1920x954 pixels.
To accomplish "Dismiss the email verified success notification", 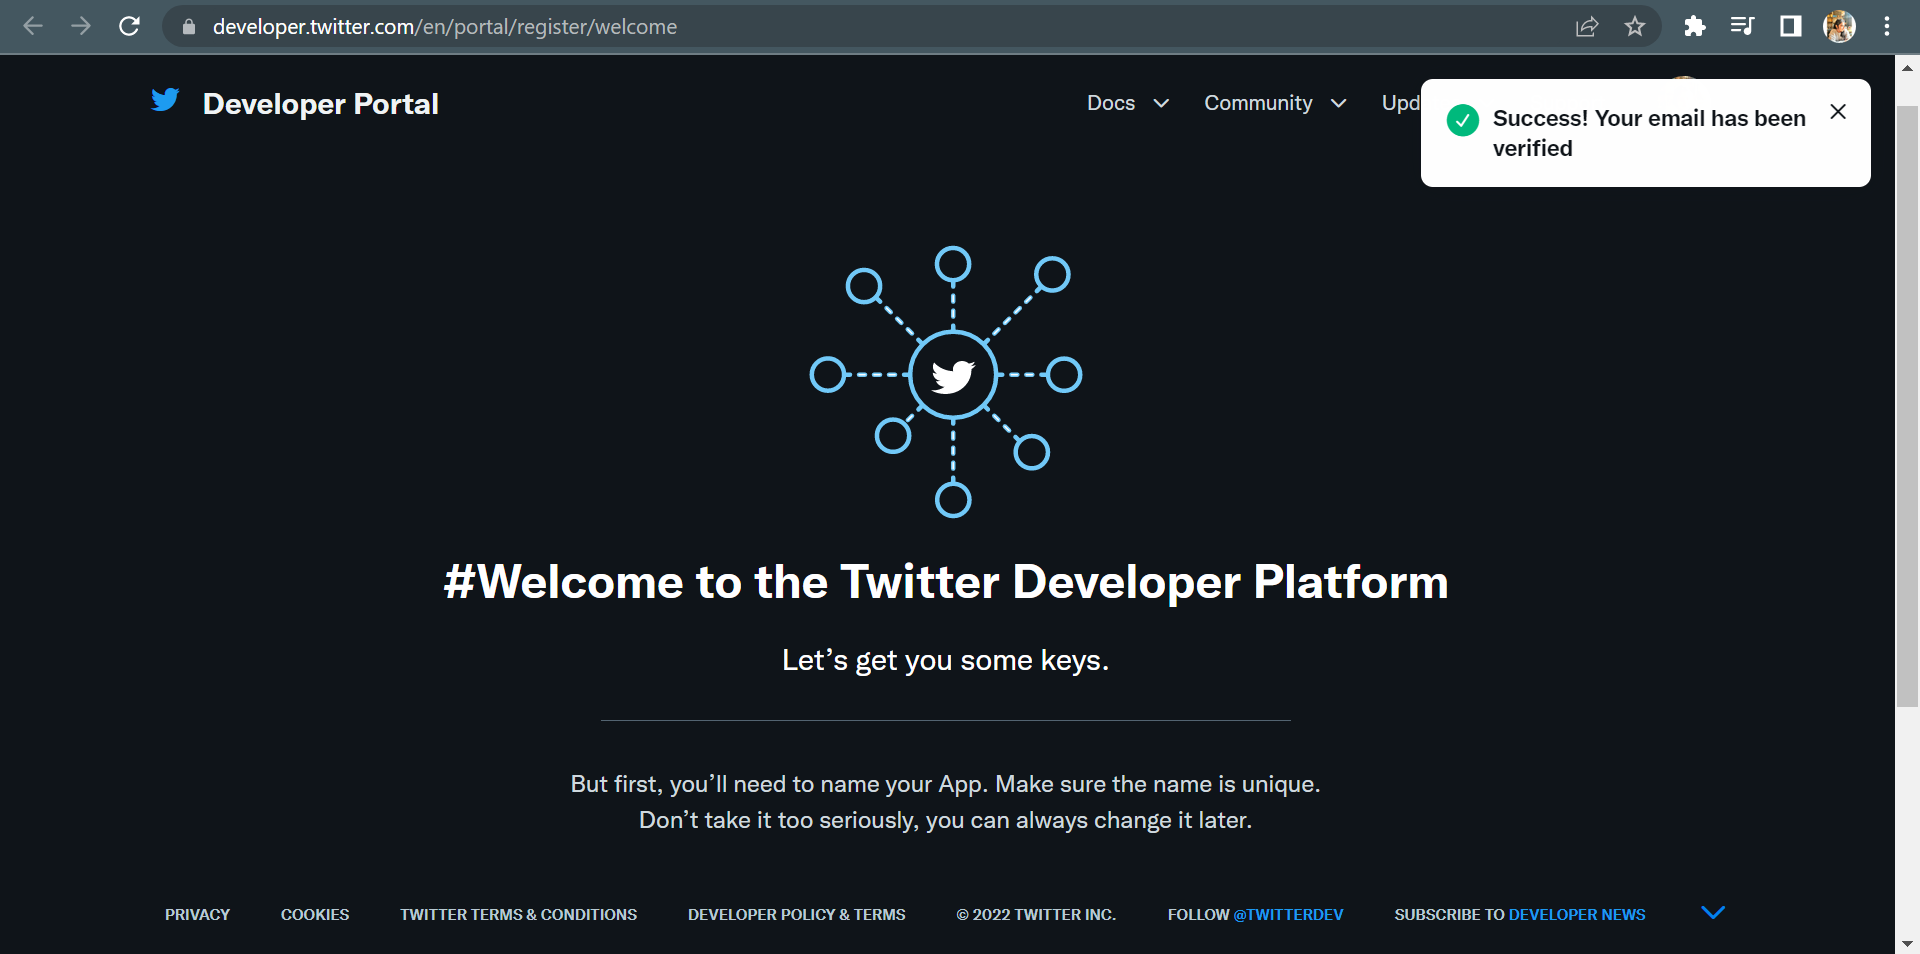I will (x=1838, y=112).
